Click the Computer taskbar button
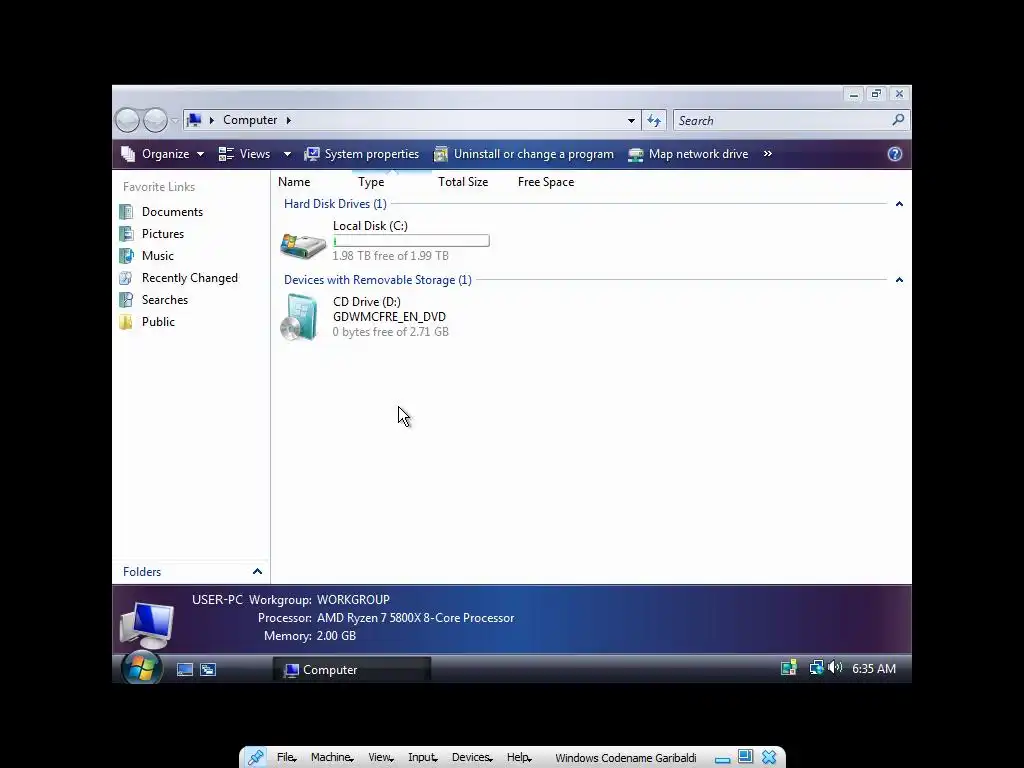Image resolution: width=1024 pixels, height=768 pixels. (x=351, y=670)
